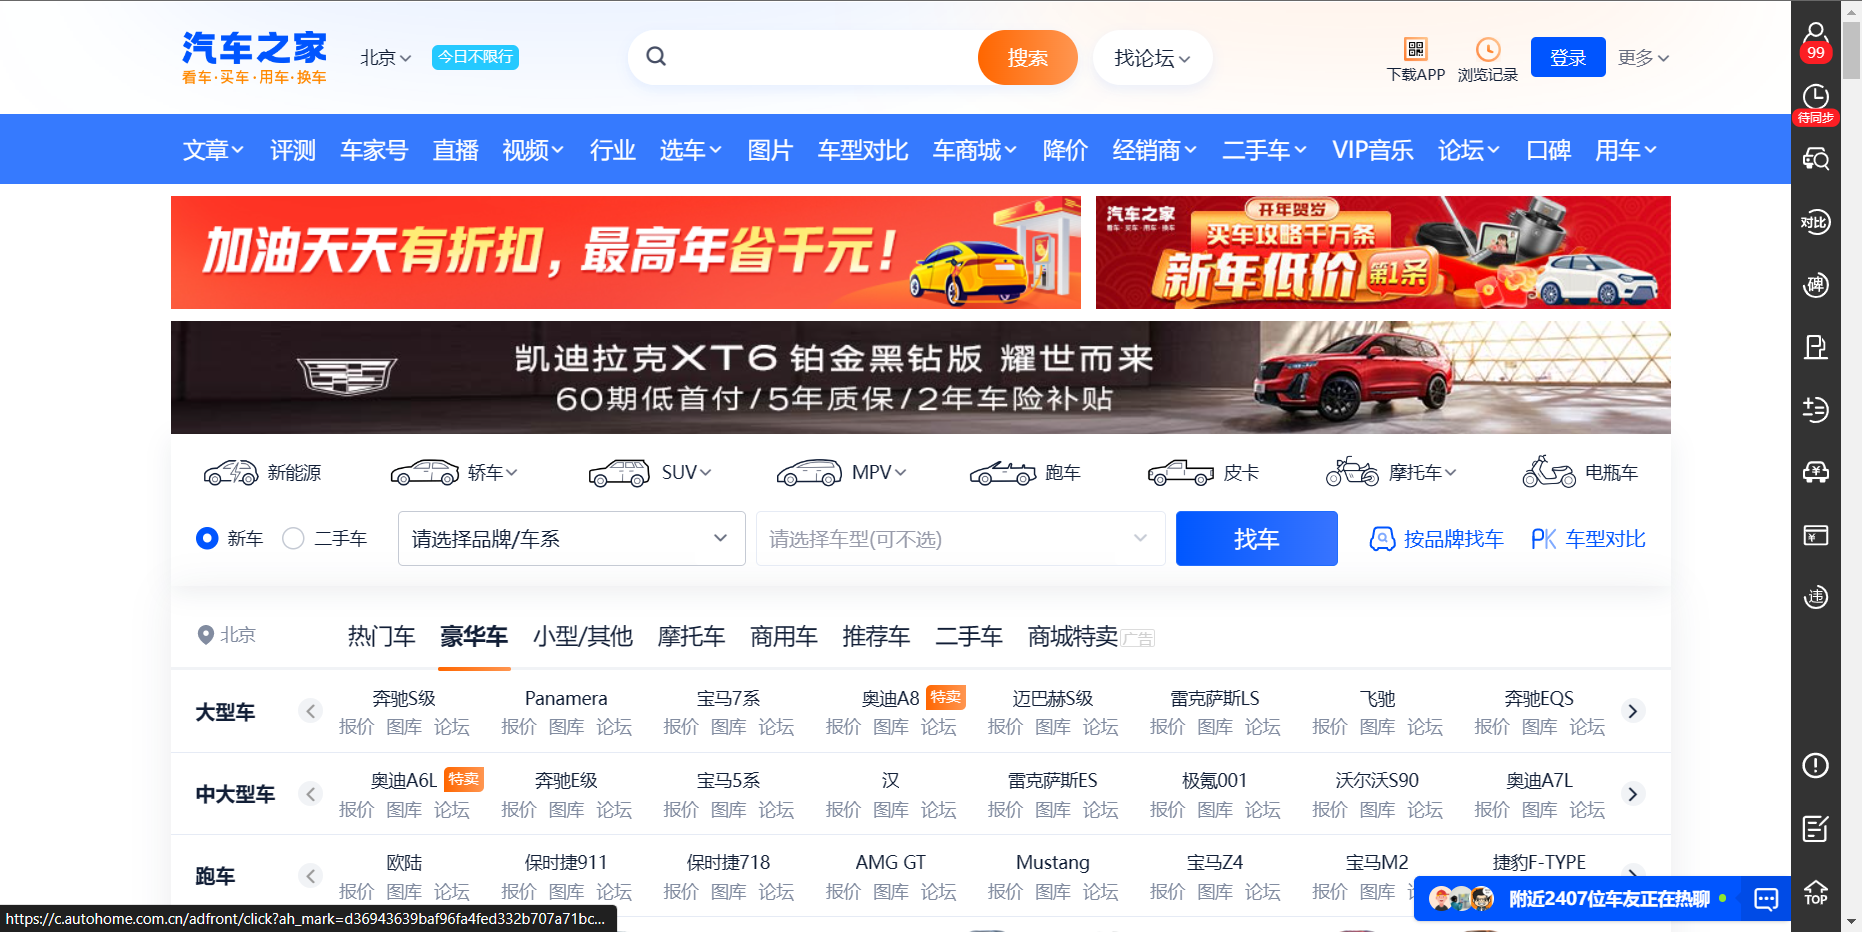The width and height of the screenshot is (1862, 932).
Task: Click the Autohome logo
Action: point(254,57)
